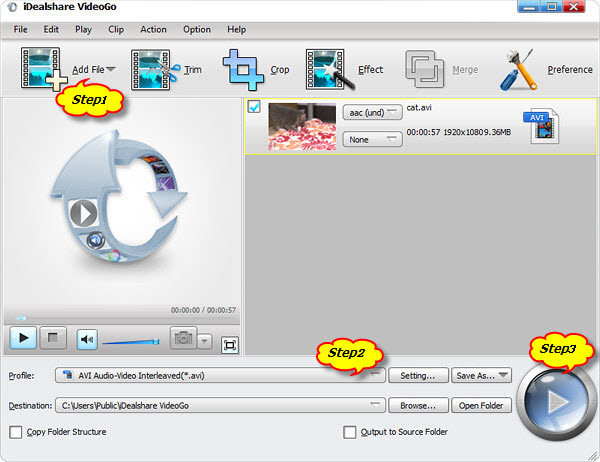Click the Setting... button
The image size is (600, 462).
click(x=418, y=375)
